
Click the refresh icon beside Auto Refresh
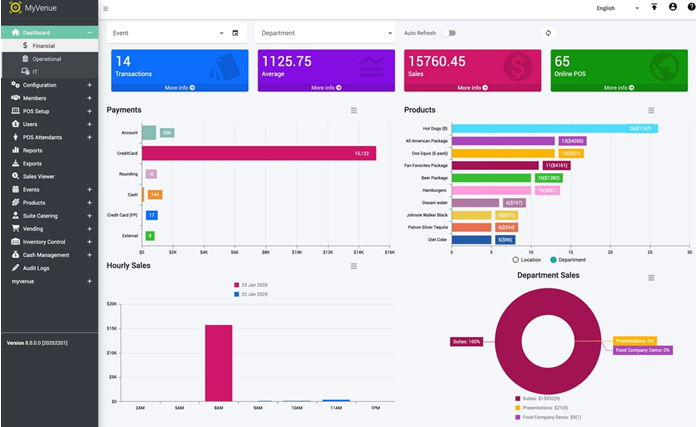(548, 33)
